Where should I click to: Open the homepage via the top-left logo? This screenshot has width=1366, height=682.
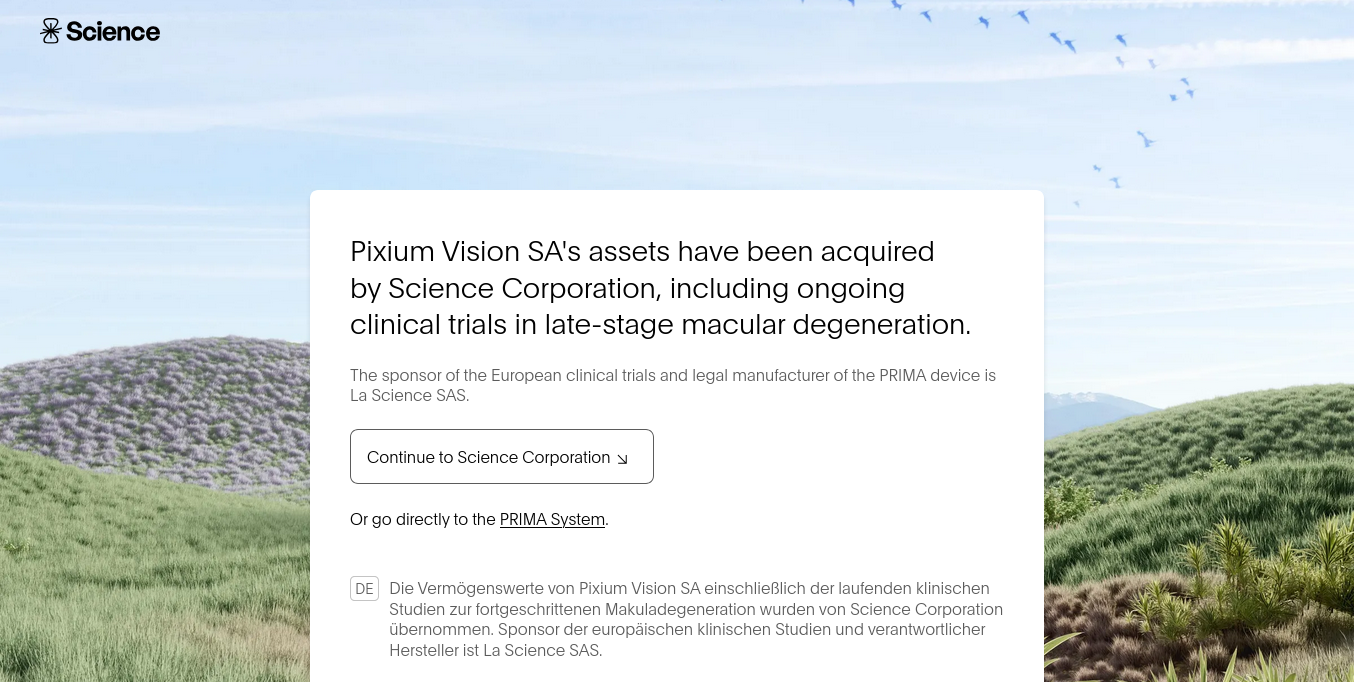point(100,31)
